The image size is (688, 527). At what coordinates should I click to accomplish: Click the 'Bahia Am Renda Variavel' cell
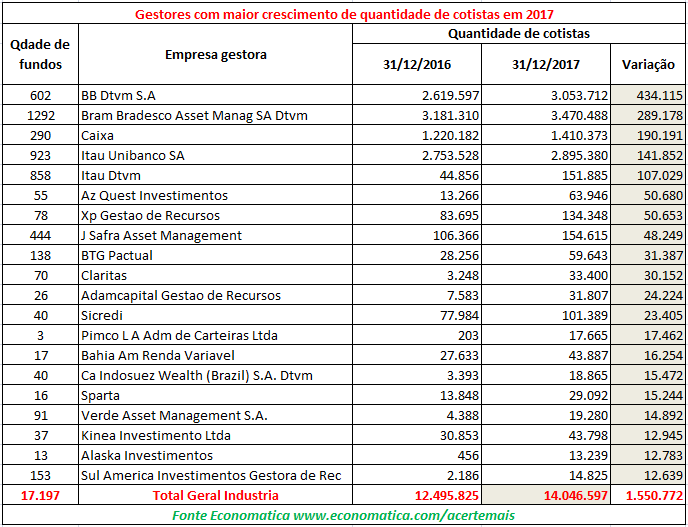click(x=215, y=355)
